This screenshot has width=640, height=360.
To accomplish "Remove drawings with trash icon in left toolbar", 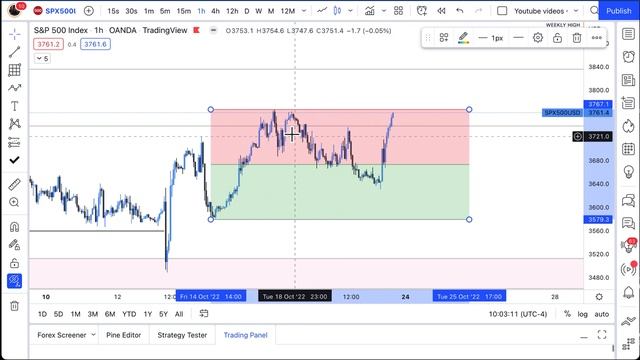I will (14, 306).
